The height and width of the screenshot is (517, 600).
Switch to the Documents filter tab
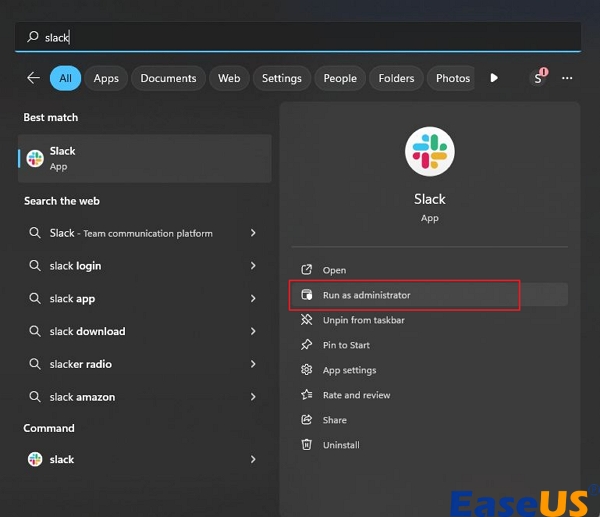167,78
